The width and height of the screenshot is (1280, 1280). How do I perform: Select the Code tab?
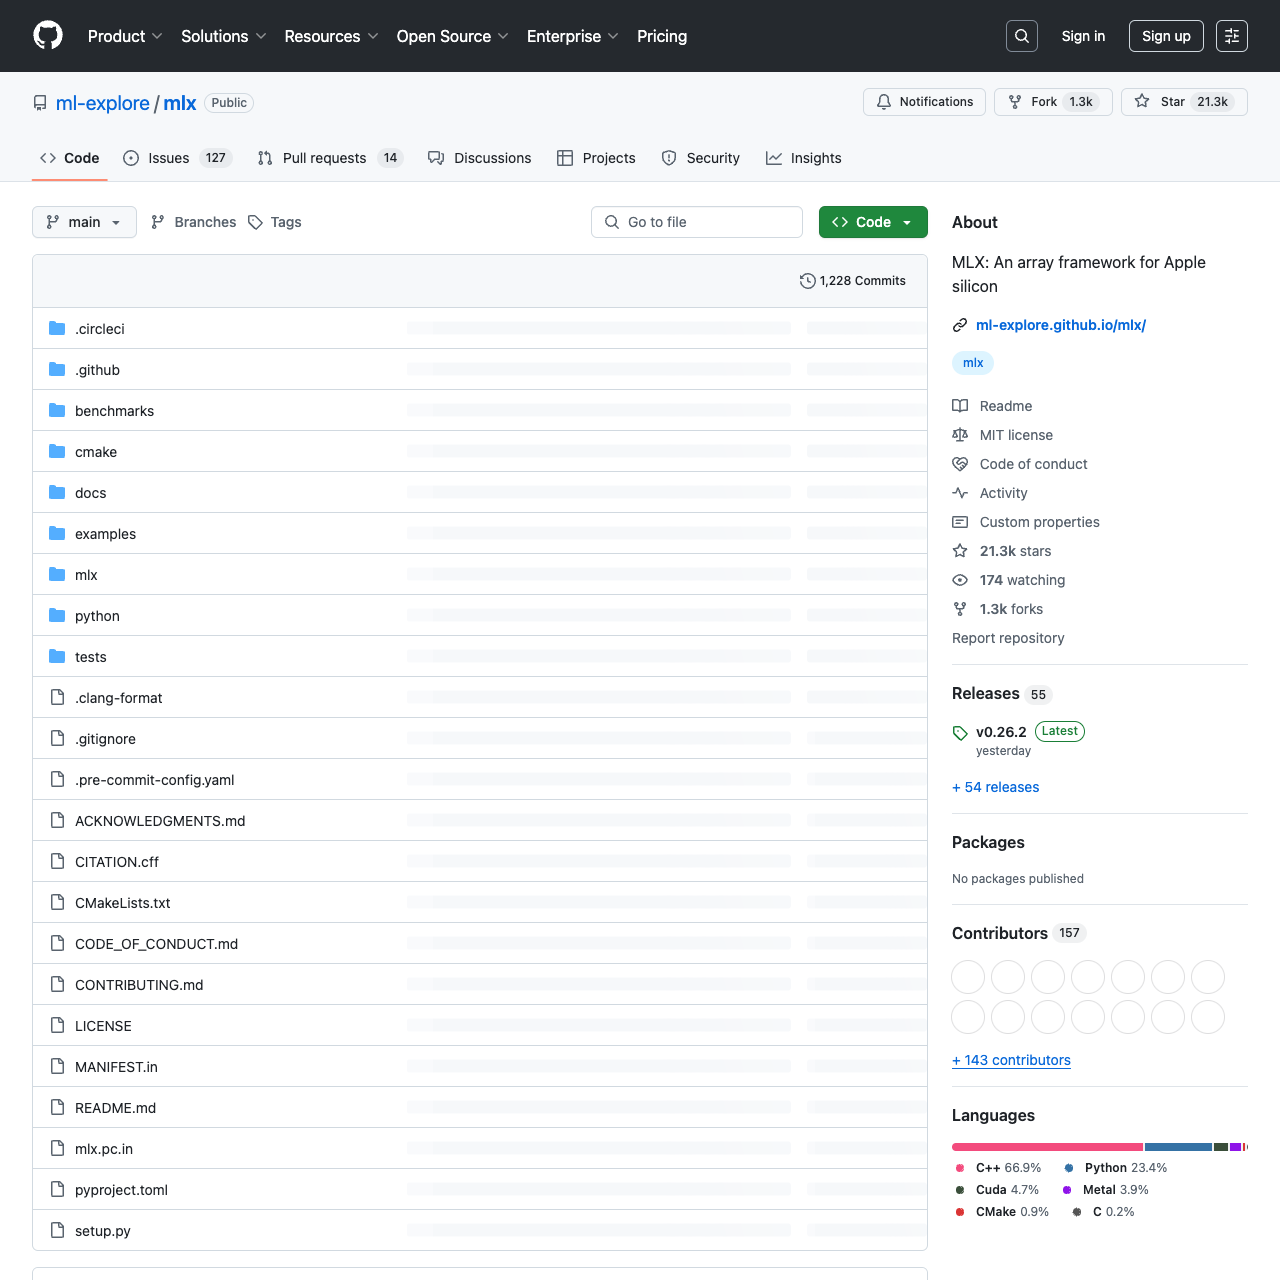pyautogui.click(x=69, y=158)
